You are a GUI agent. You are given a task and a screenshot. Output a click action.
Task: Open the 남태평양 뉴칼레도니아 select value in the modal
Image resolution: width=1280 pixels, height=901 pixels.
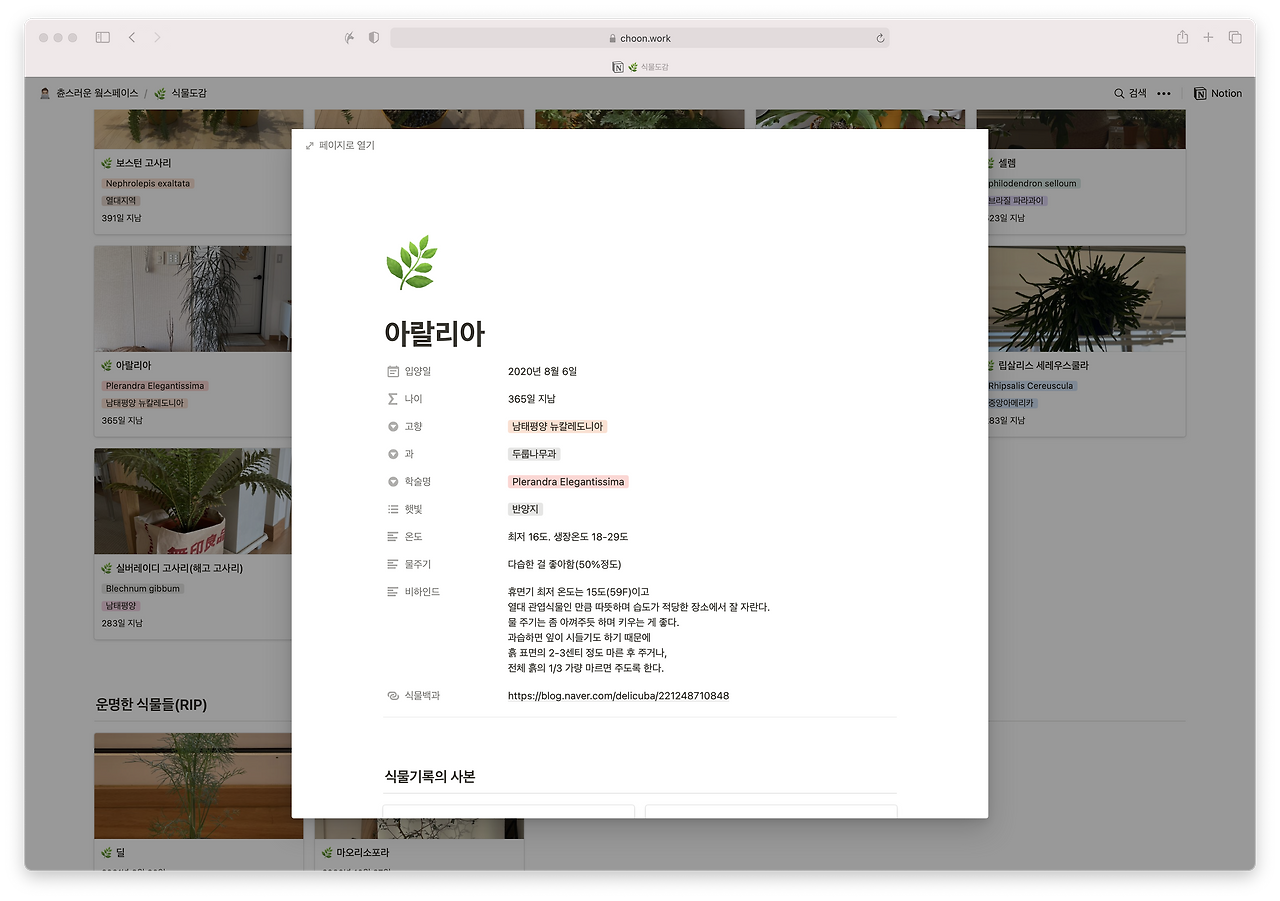point(558,427)
